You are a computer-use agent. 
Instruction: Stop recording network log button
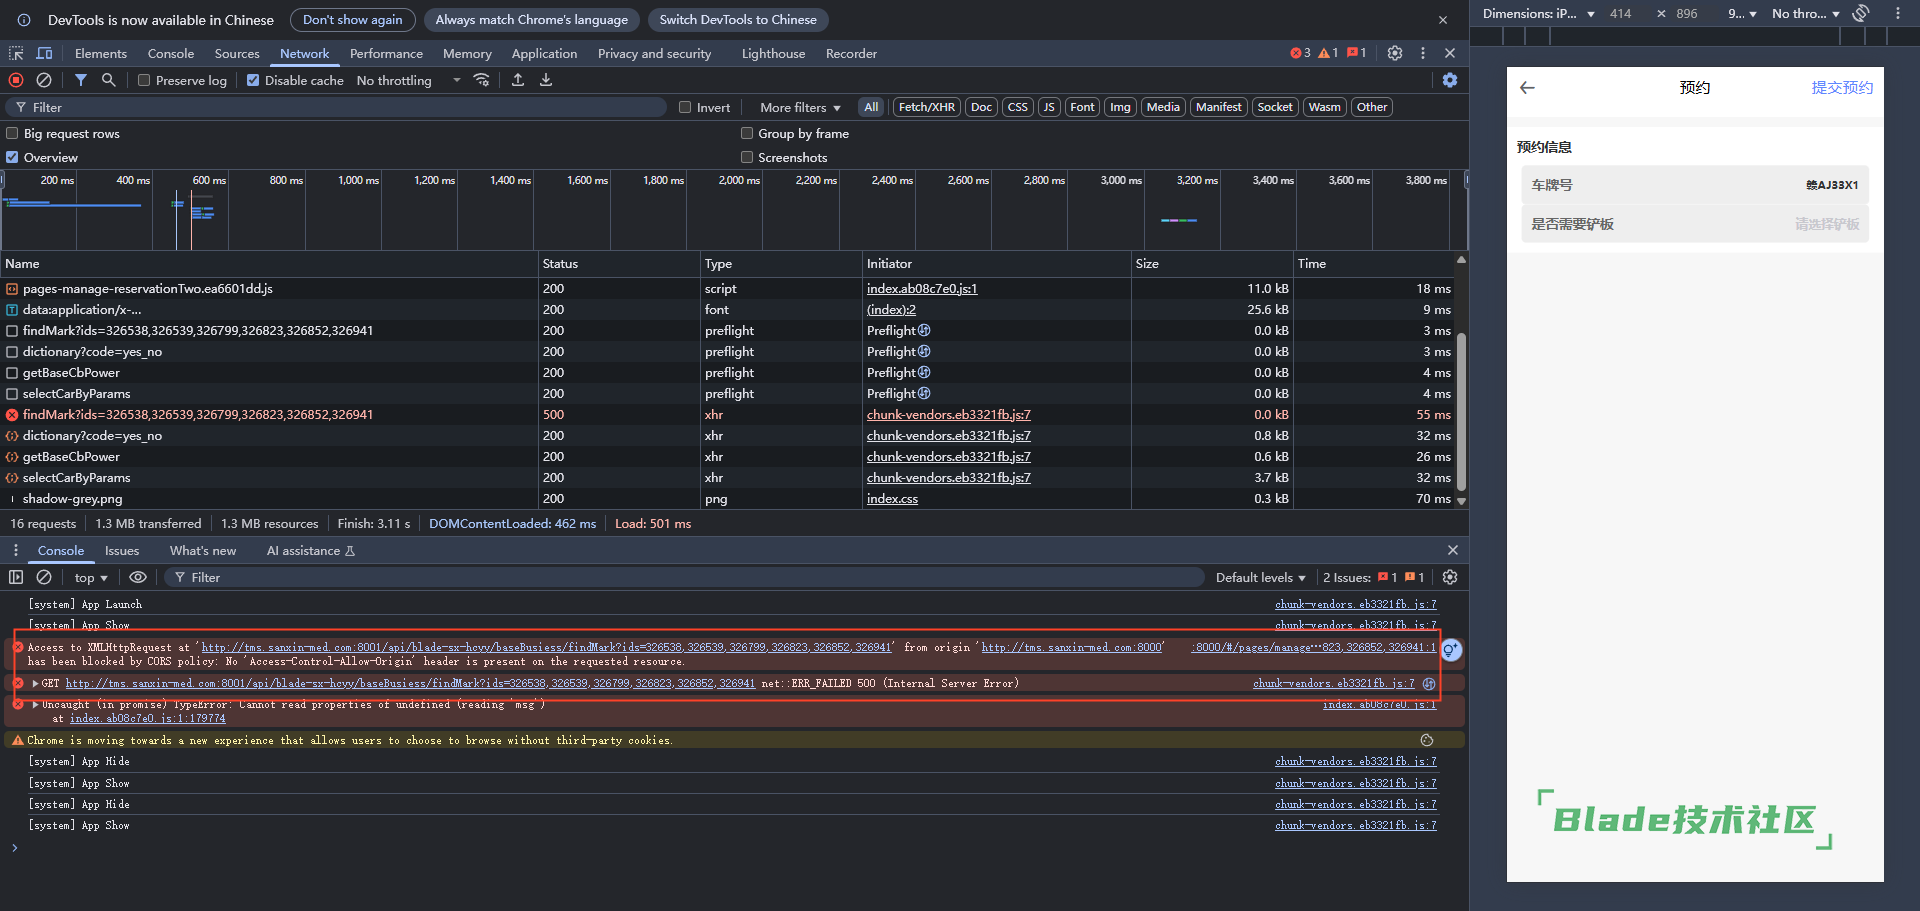(x=16, y=80)
